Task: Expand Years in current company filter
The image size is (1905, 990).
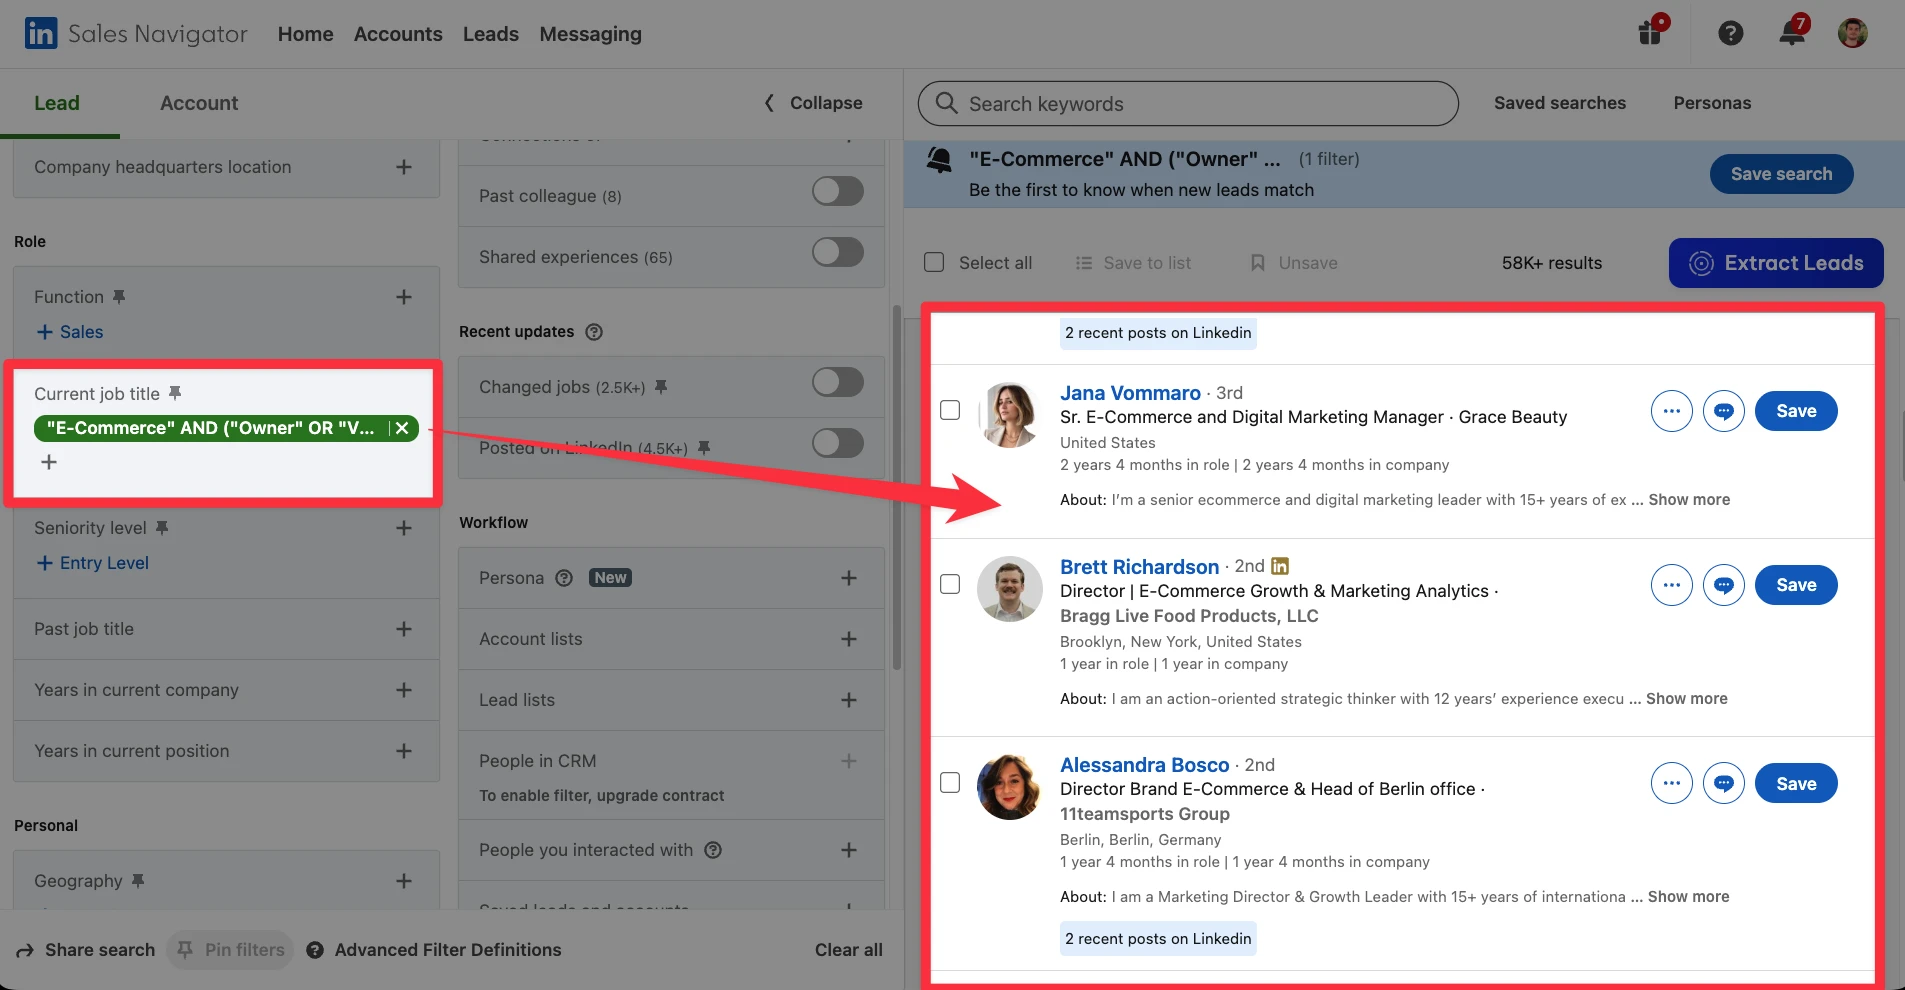Action: (404, 690)
